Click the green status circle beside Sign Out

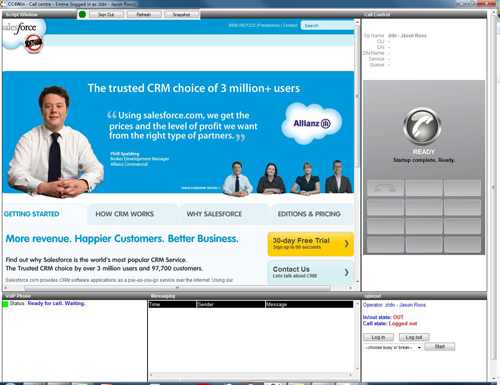pos(82,14)
